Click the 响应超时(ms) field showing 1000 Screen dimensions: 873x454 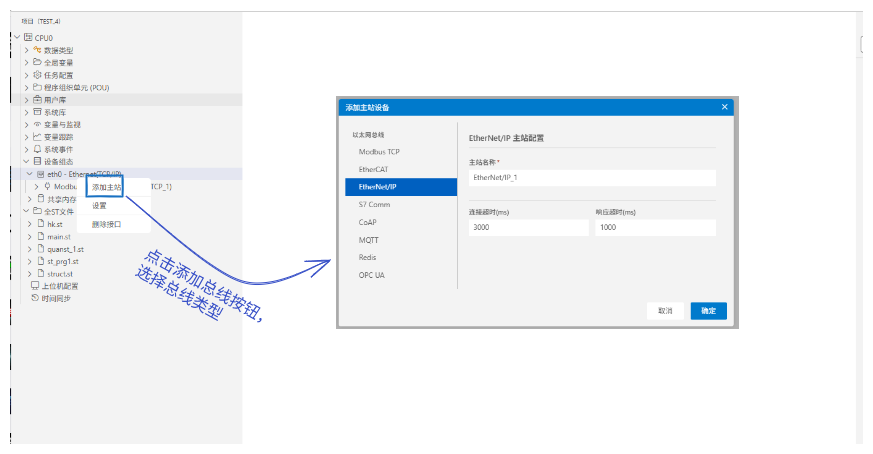click(655, 227)
